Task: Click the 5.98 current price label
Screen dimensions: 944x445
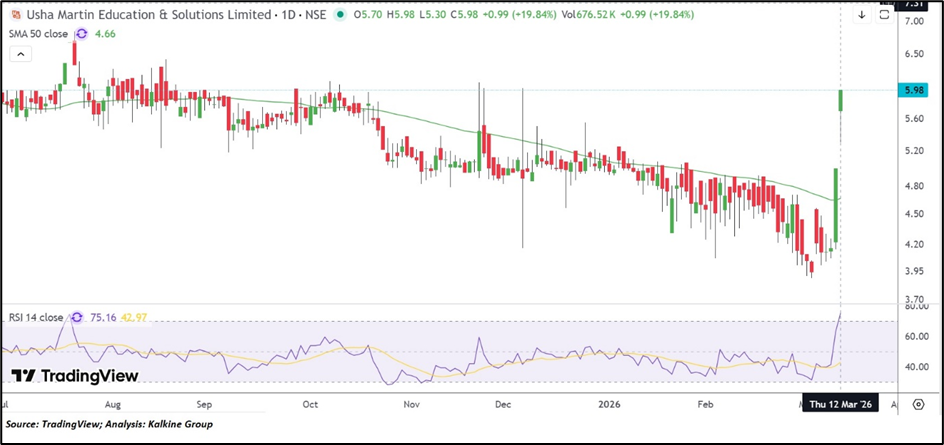Action: pyautogui.click(x=914, y=91)
